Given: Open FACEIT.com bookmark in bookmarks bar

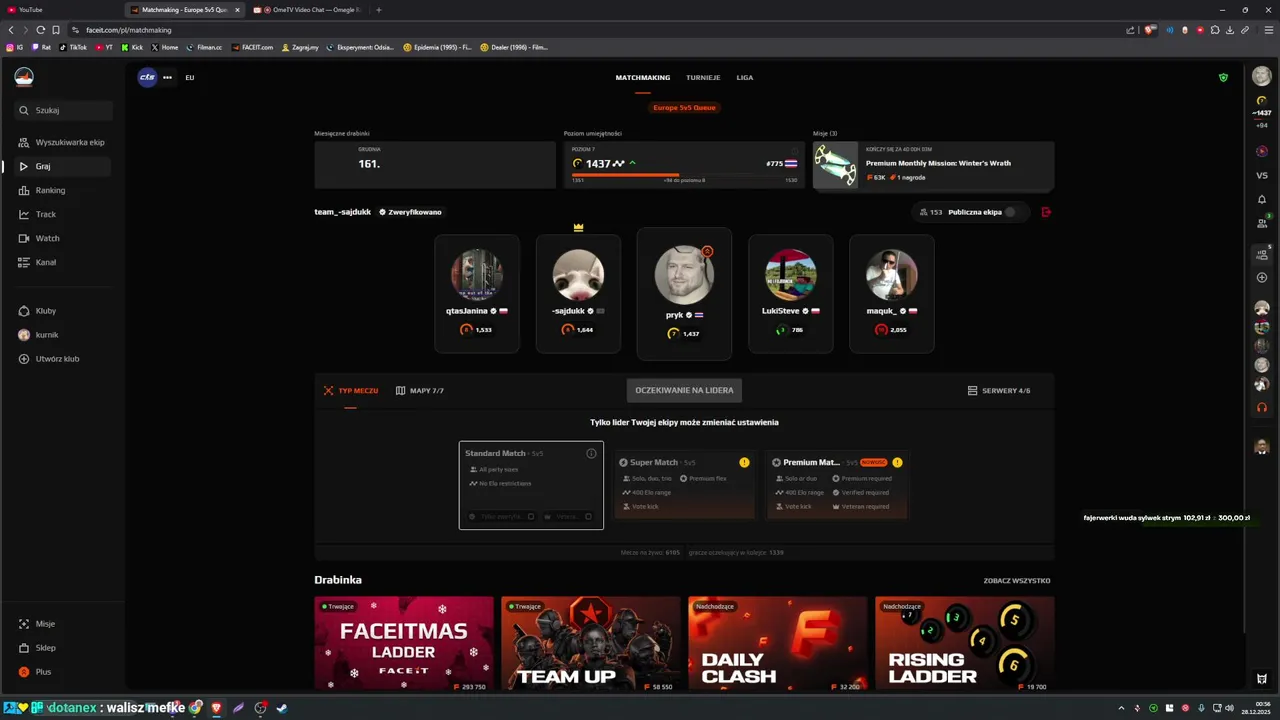Looking at the screenshot, I should tap(251, 47).
